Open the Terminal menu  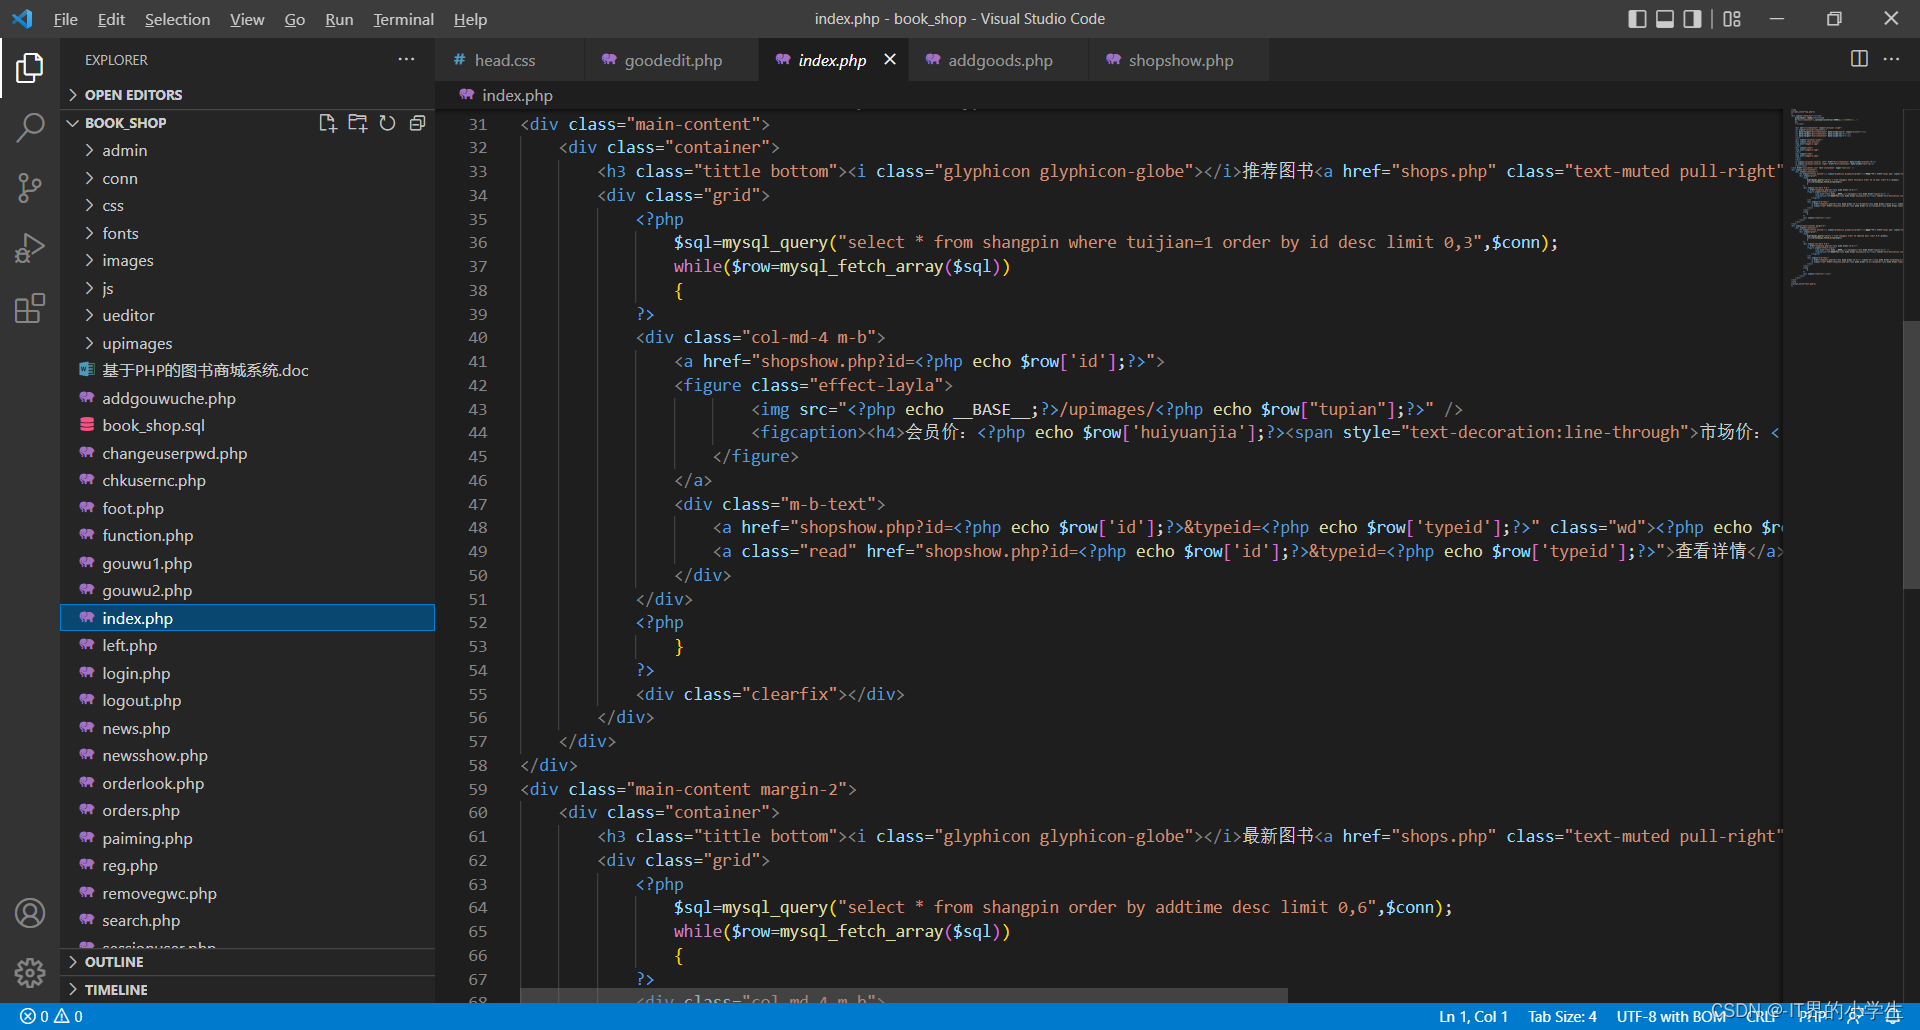click(x=404, y=19)
